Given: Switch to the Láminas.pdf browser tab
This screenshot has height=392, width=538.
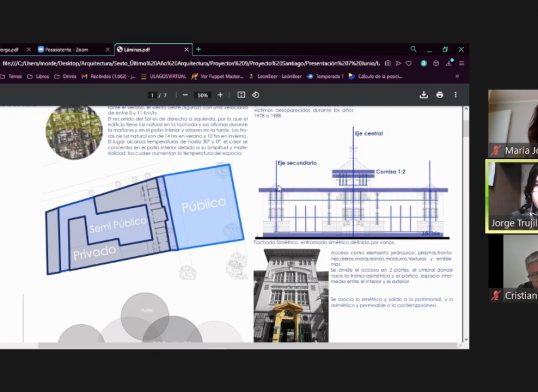Looking at the screenshot, I should click(x=153, y=50).
